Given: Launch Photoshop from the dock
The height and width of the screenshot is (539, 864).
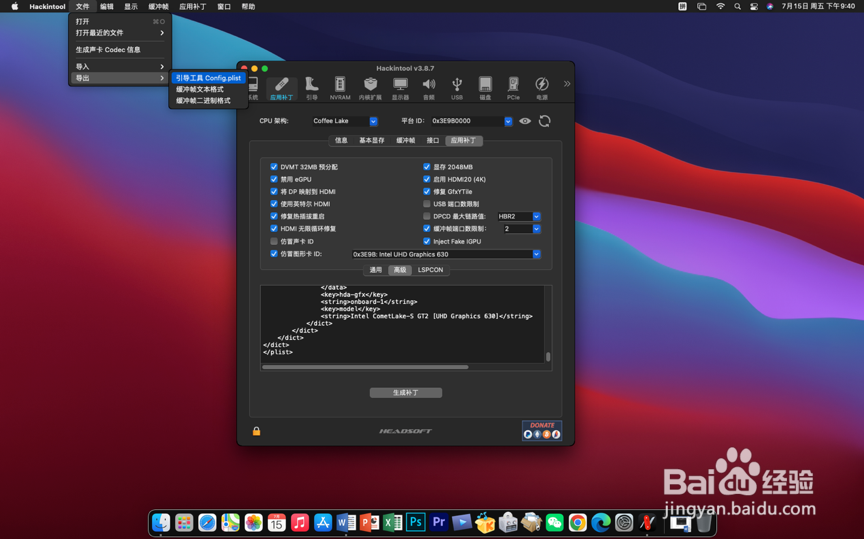Looking at the screenshot, I should coord(415,522).
